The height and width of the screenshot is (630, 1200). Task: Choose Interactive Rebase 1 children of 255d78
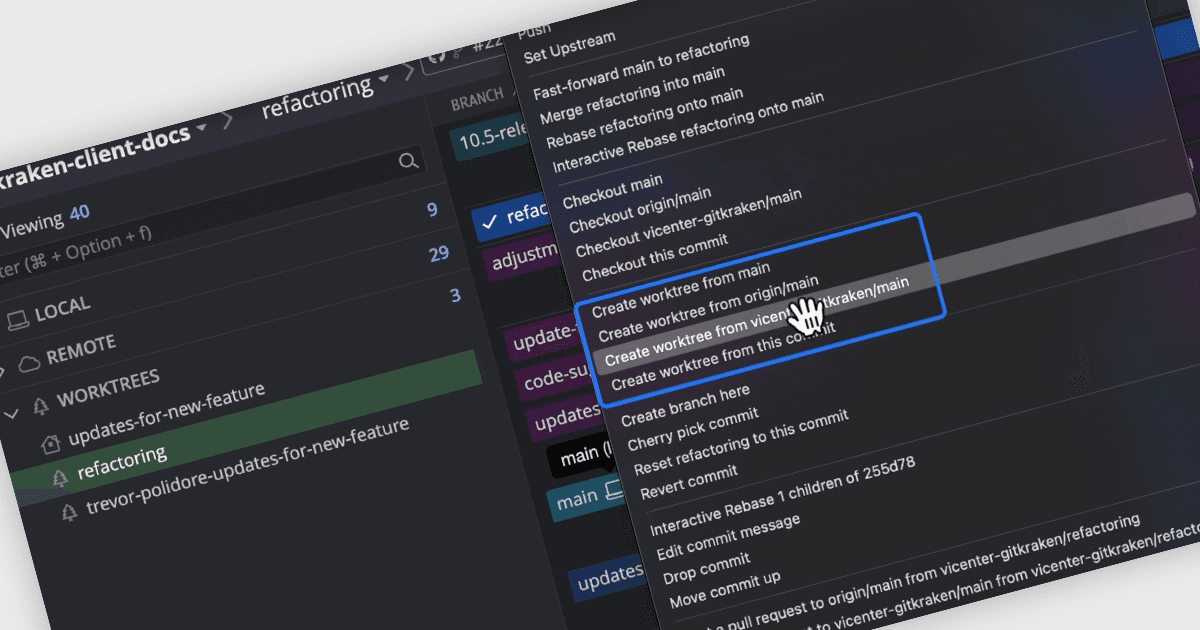coord(783,494)
